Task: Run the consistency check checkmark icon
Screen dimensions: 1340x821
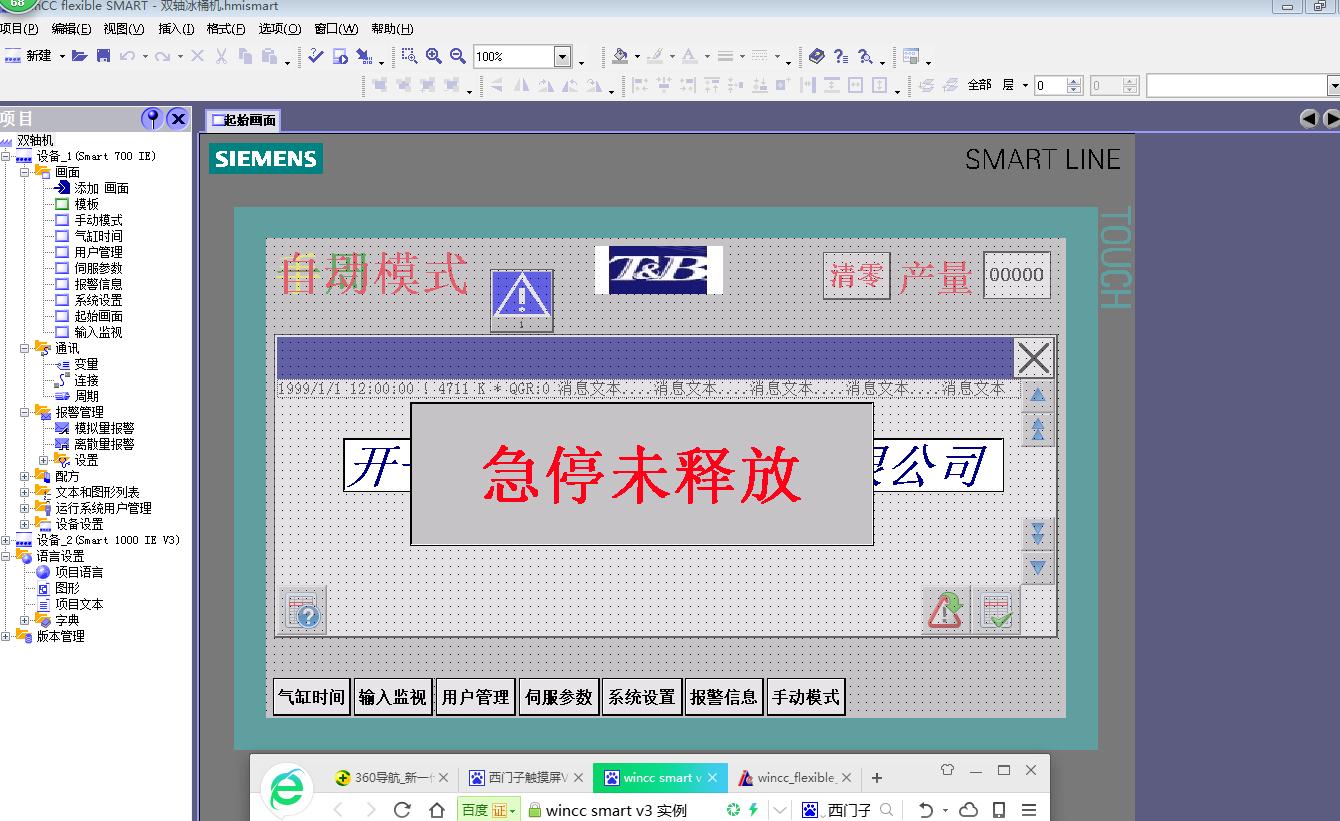Action: [316, 56]
